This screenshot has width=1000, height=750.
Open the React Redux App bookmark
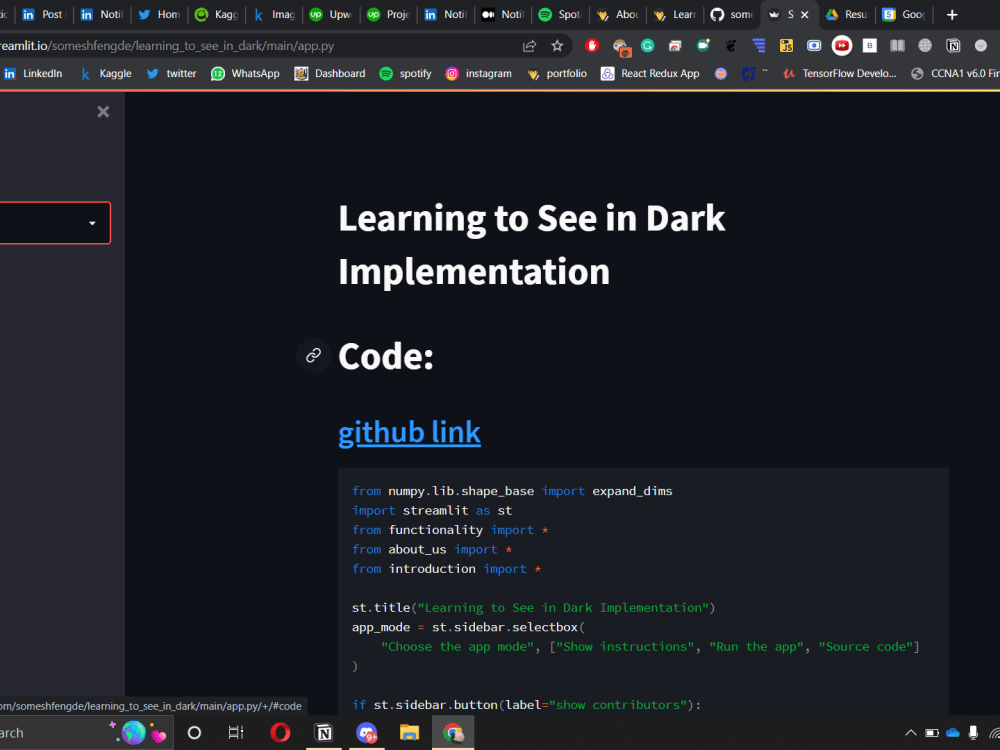[x=651, y=73]
